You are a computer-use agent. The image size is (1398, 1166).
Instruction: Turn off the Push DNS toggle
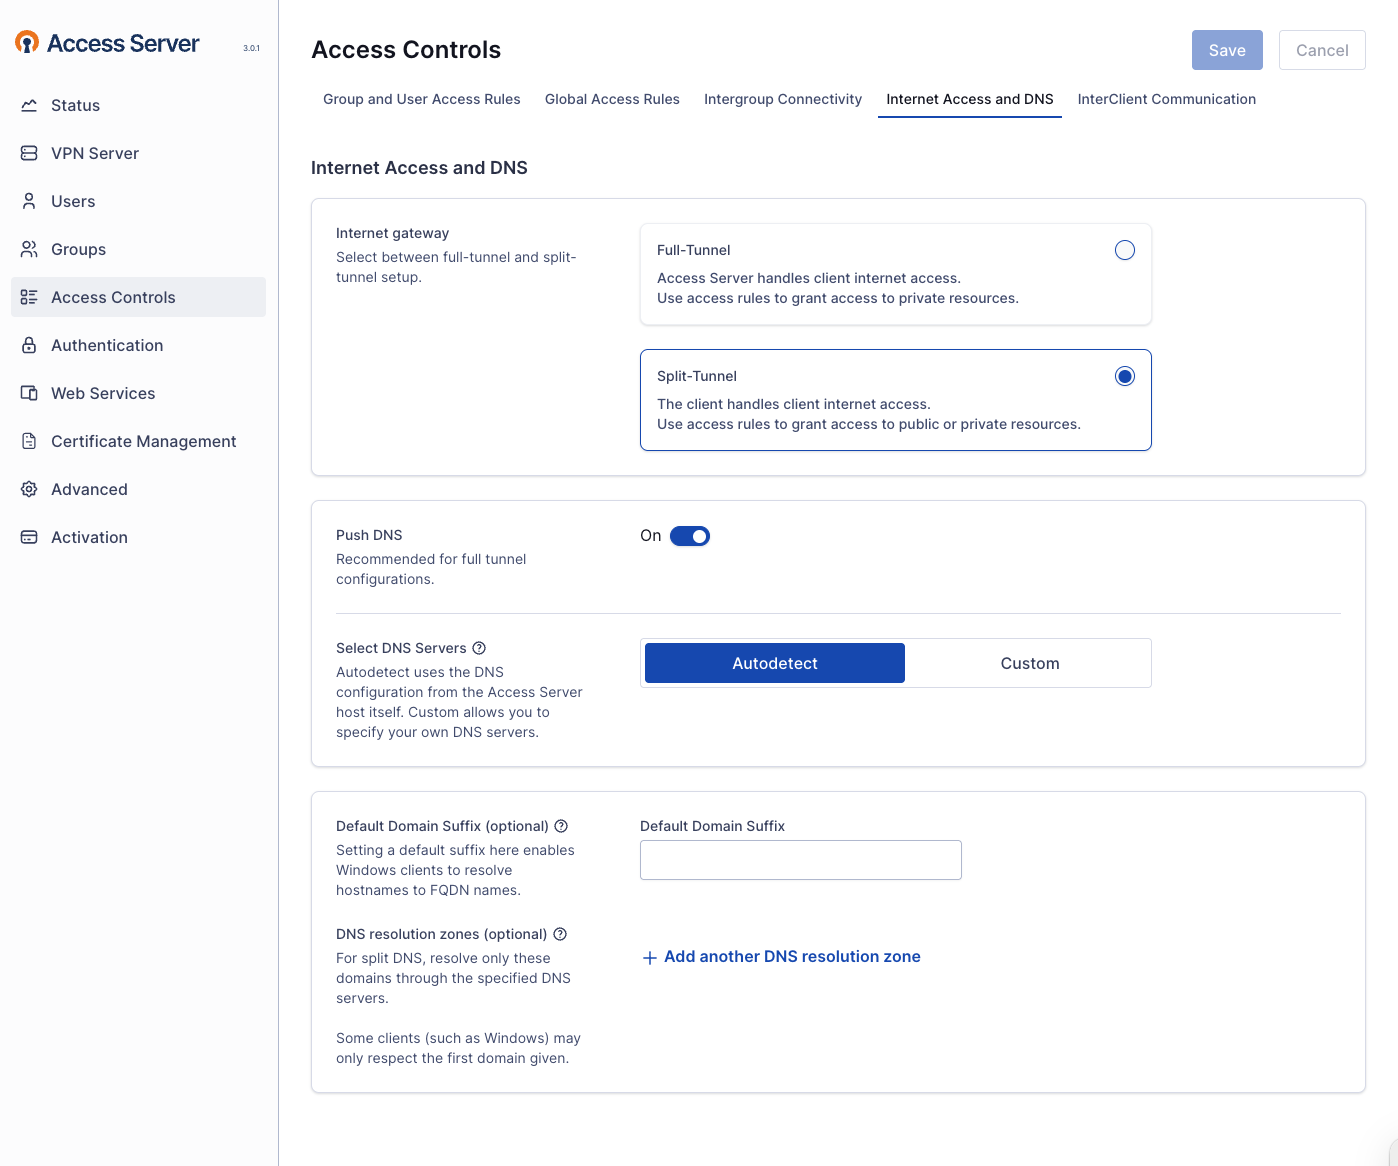click(690, 536)
